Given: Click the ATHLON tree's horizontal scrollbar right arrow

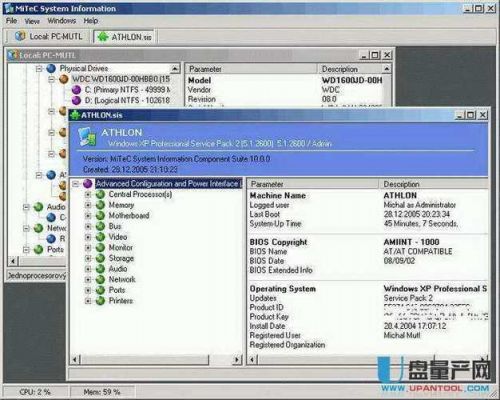Looking at the screenshot, I should coord(237,359).
